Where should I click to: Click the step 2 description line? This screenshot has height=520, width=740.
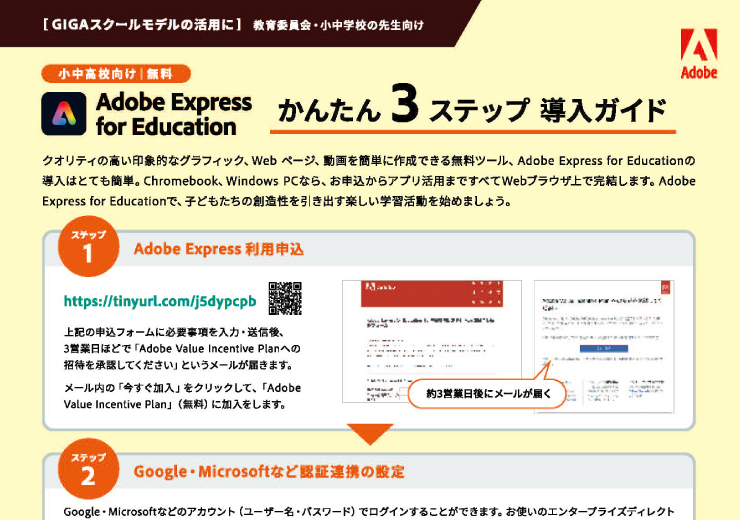(369, 512)
